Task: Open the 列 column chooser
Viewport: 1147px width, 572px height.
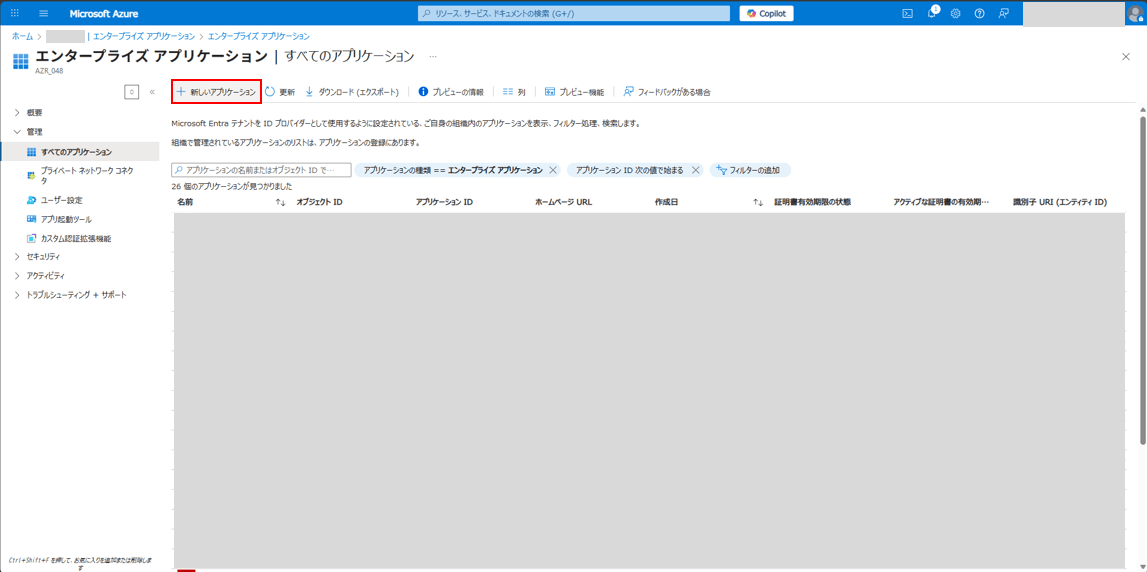Action: 514,92
